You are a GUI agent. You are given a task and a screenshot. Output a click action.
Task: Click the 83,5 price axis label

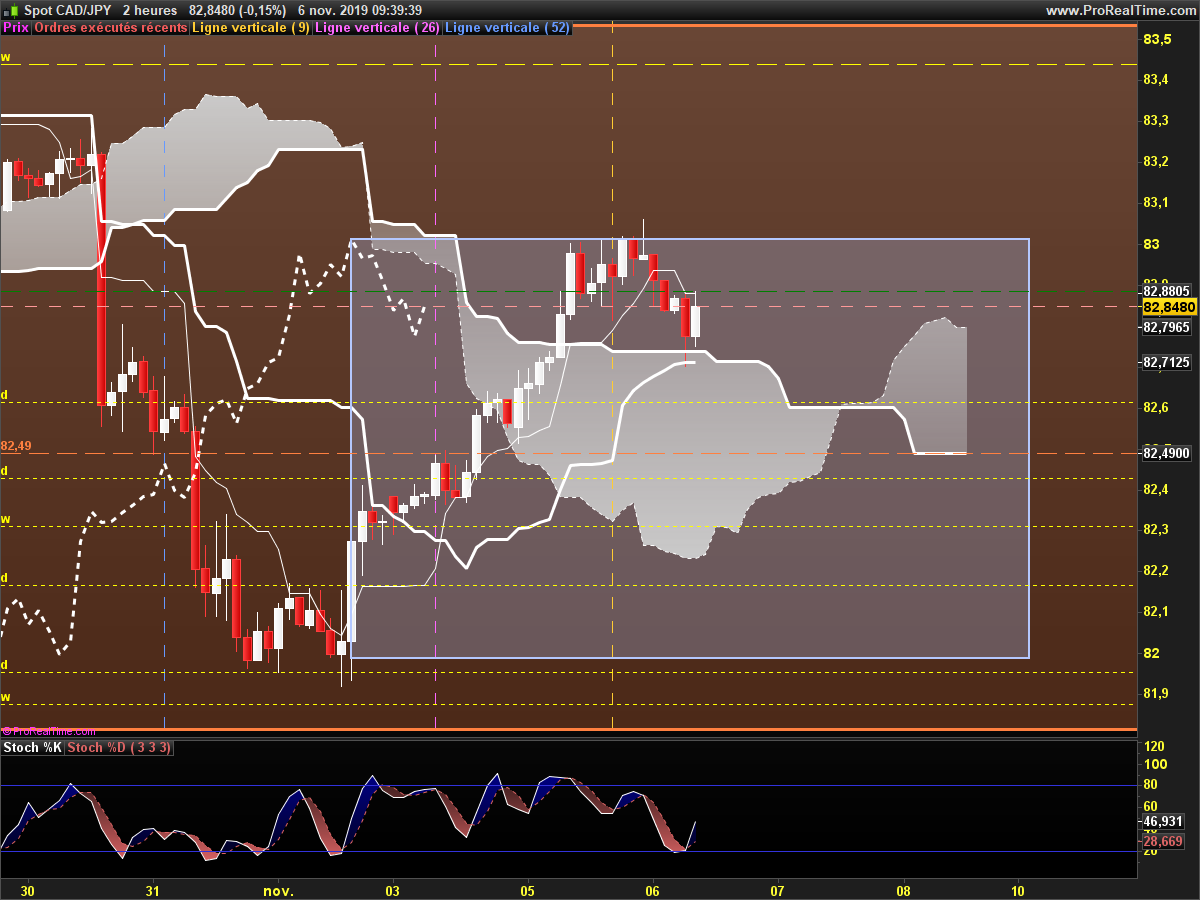point(1156,39)
